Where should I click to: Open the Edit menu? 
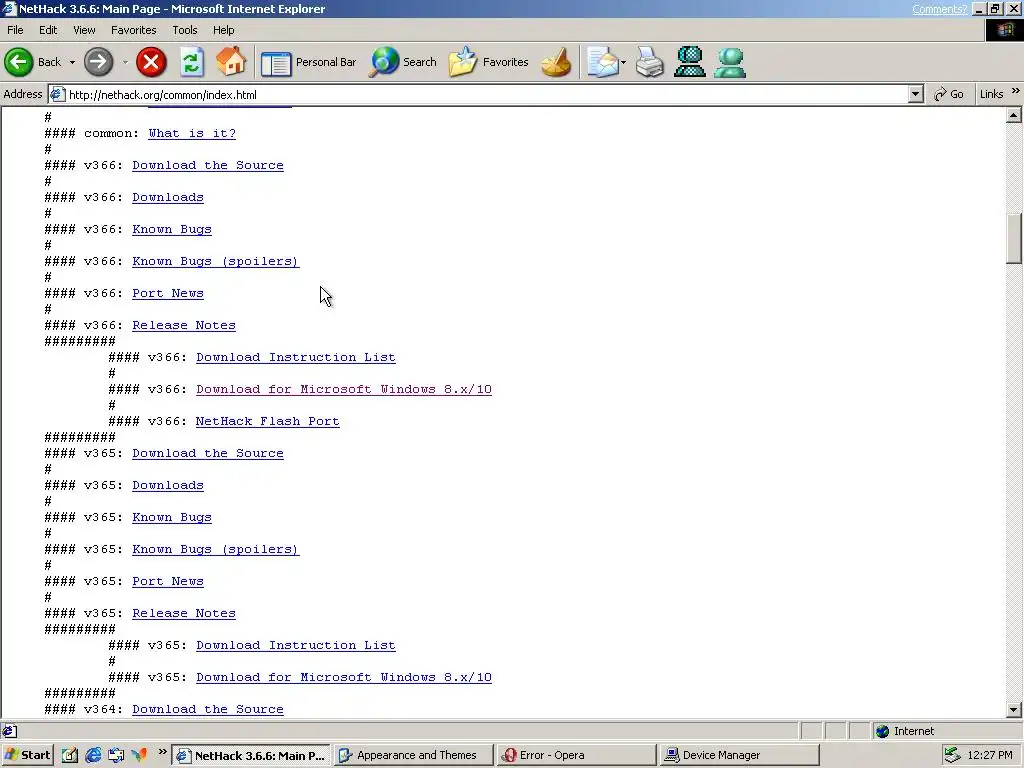48,30
